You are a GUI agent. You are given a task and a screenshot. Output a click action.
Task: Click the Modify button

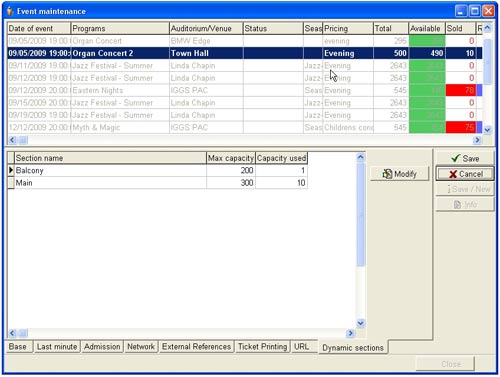[399, 174]
